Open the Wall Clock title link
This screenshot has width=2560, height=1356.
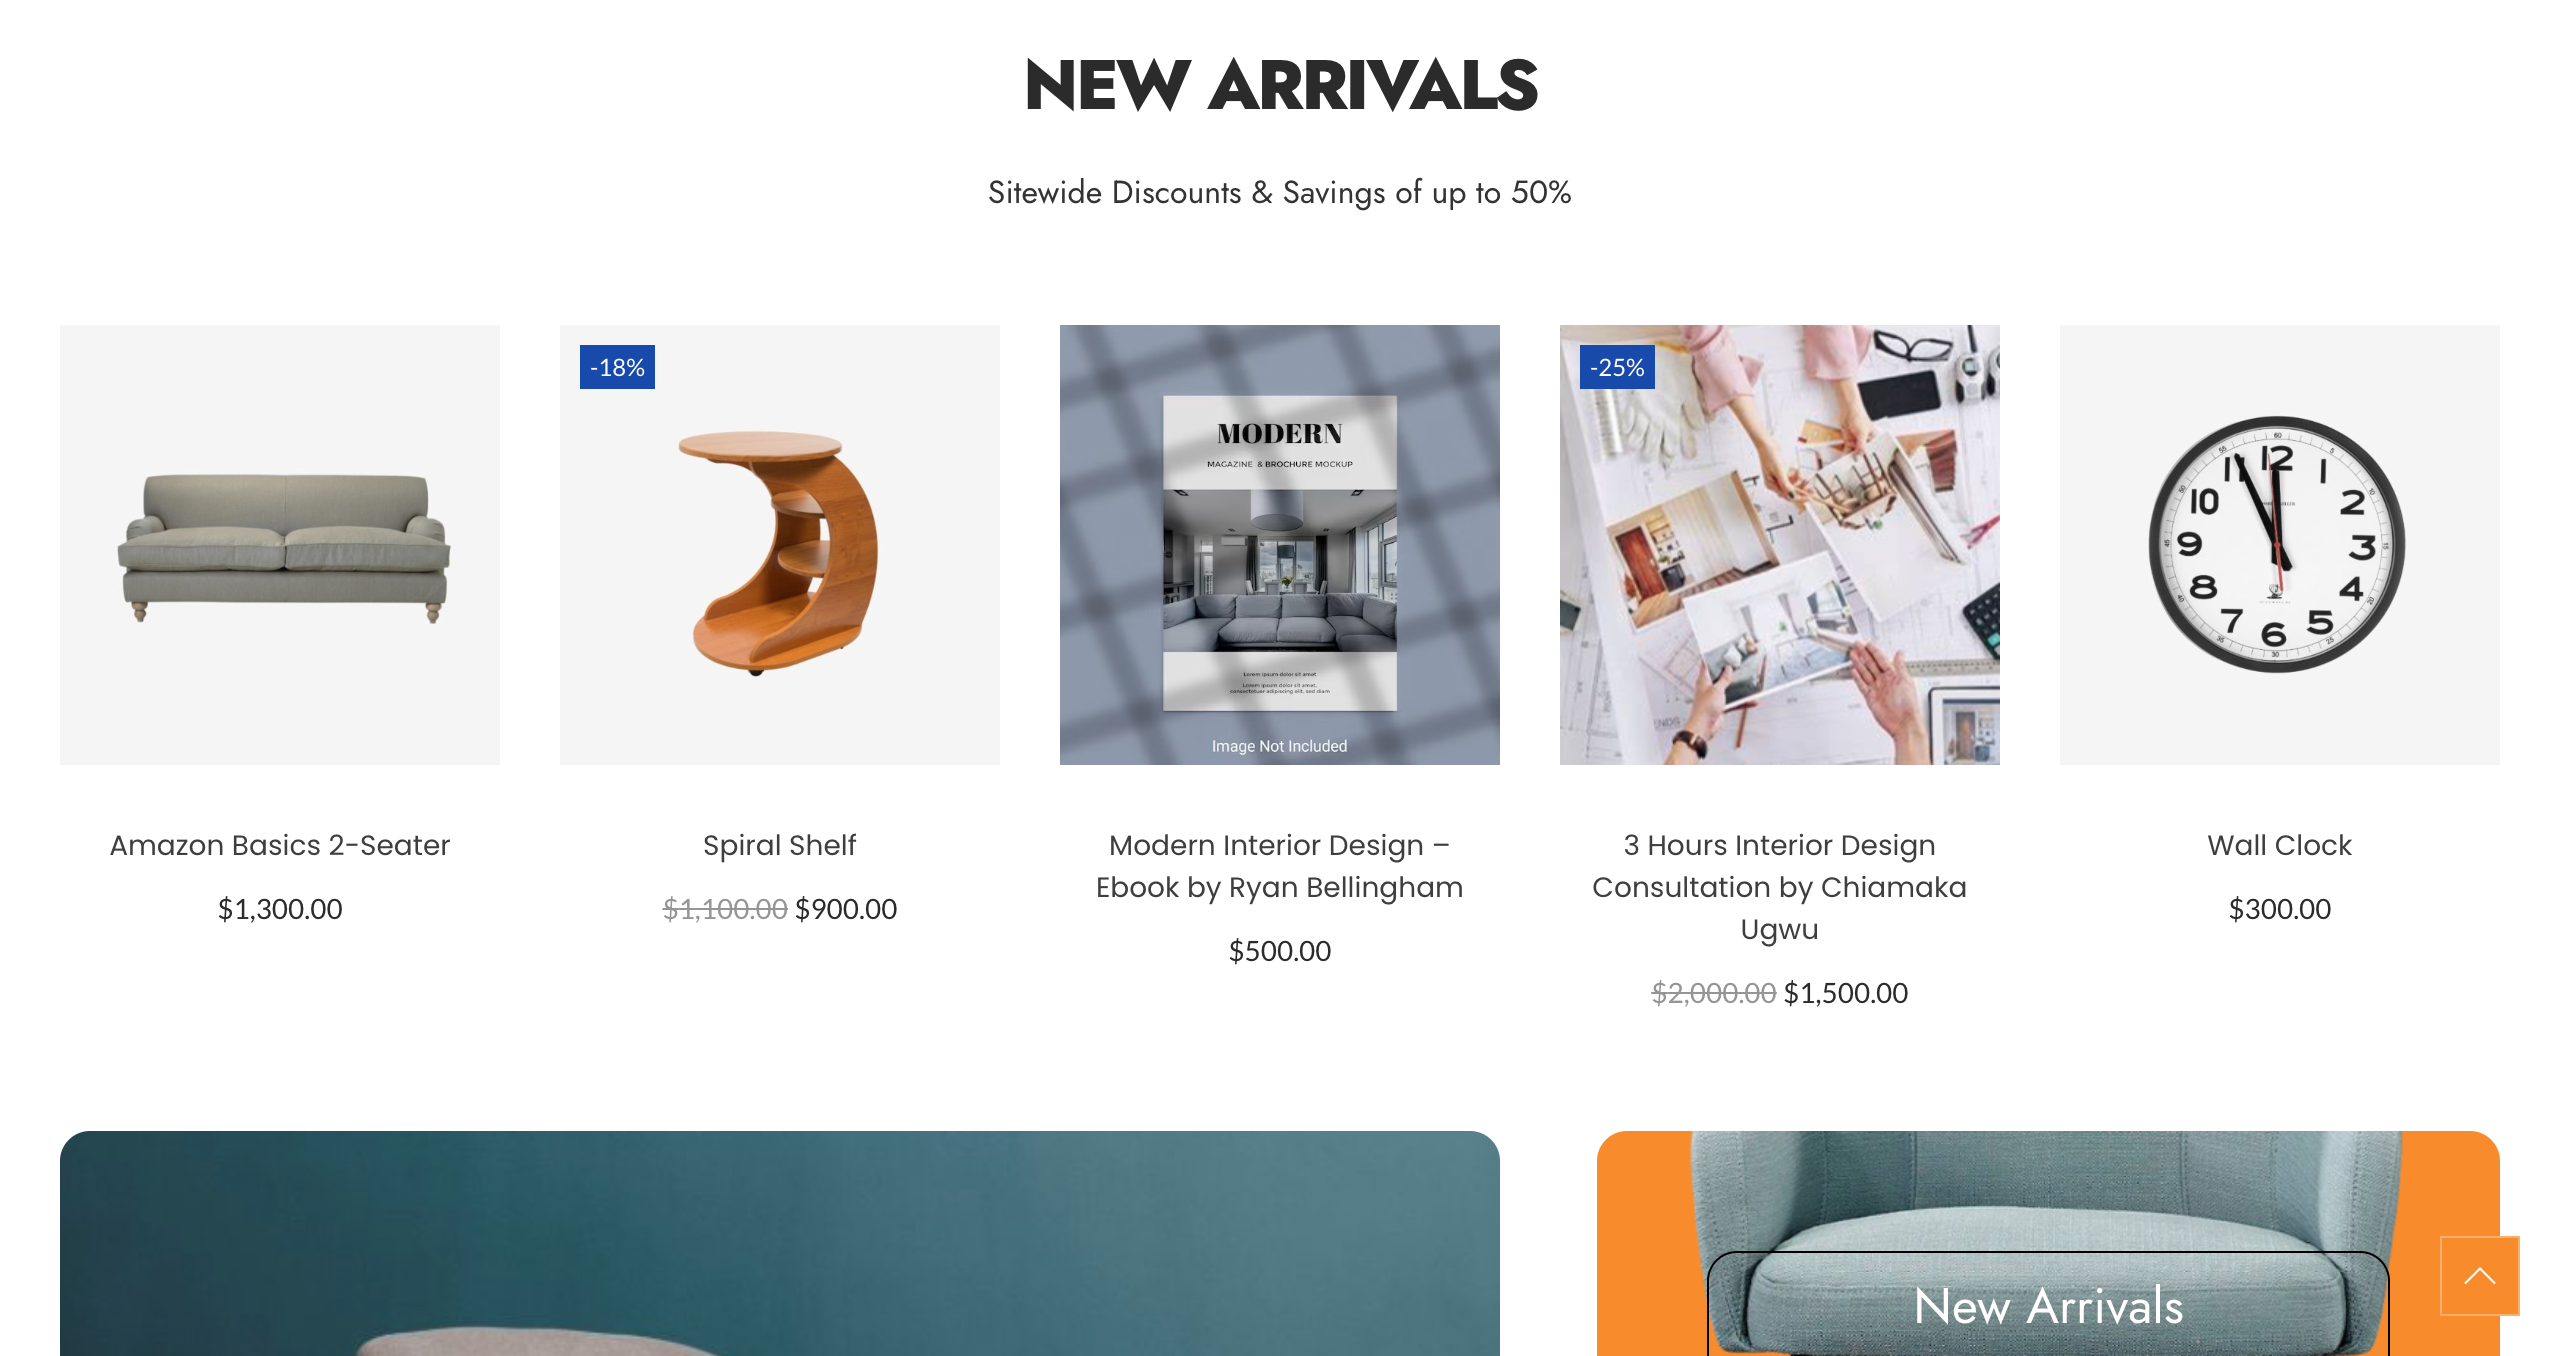2280,845
